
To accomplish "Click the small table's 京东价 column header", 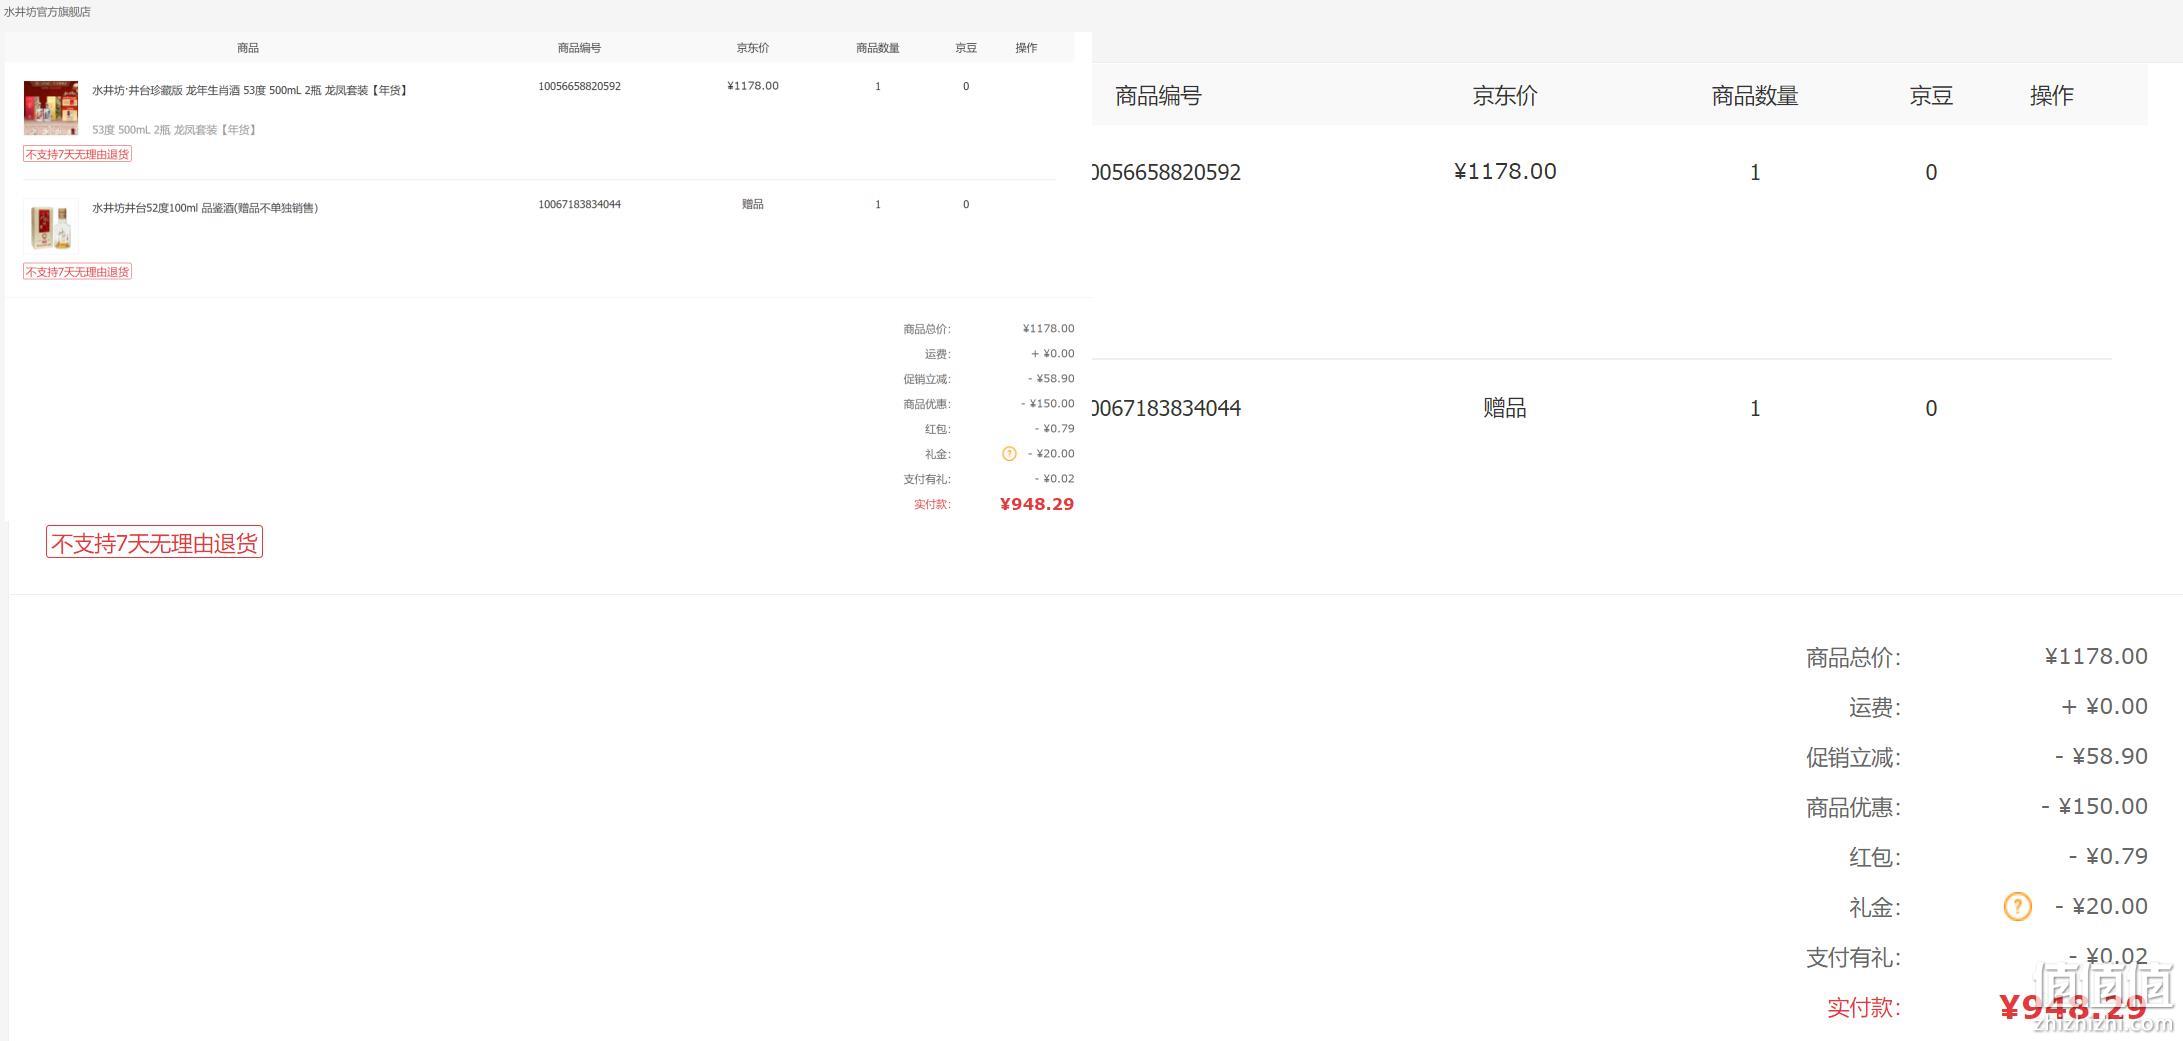I will pos(753,48).
